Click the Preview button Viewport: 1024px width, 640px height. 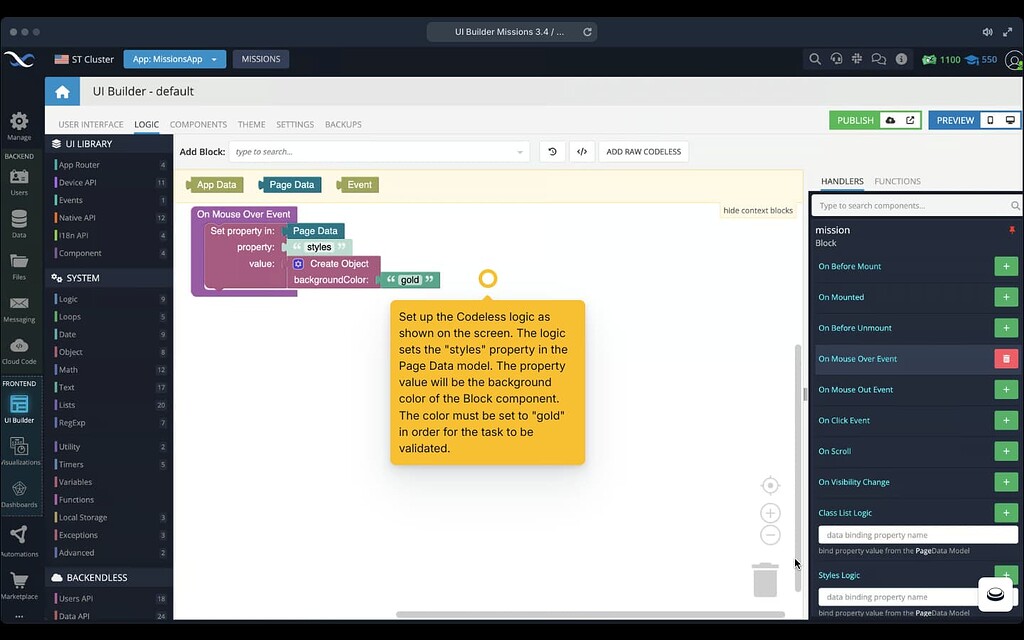[x=955, y=120]
